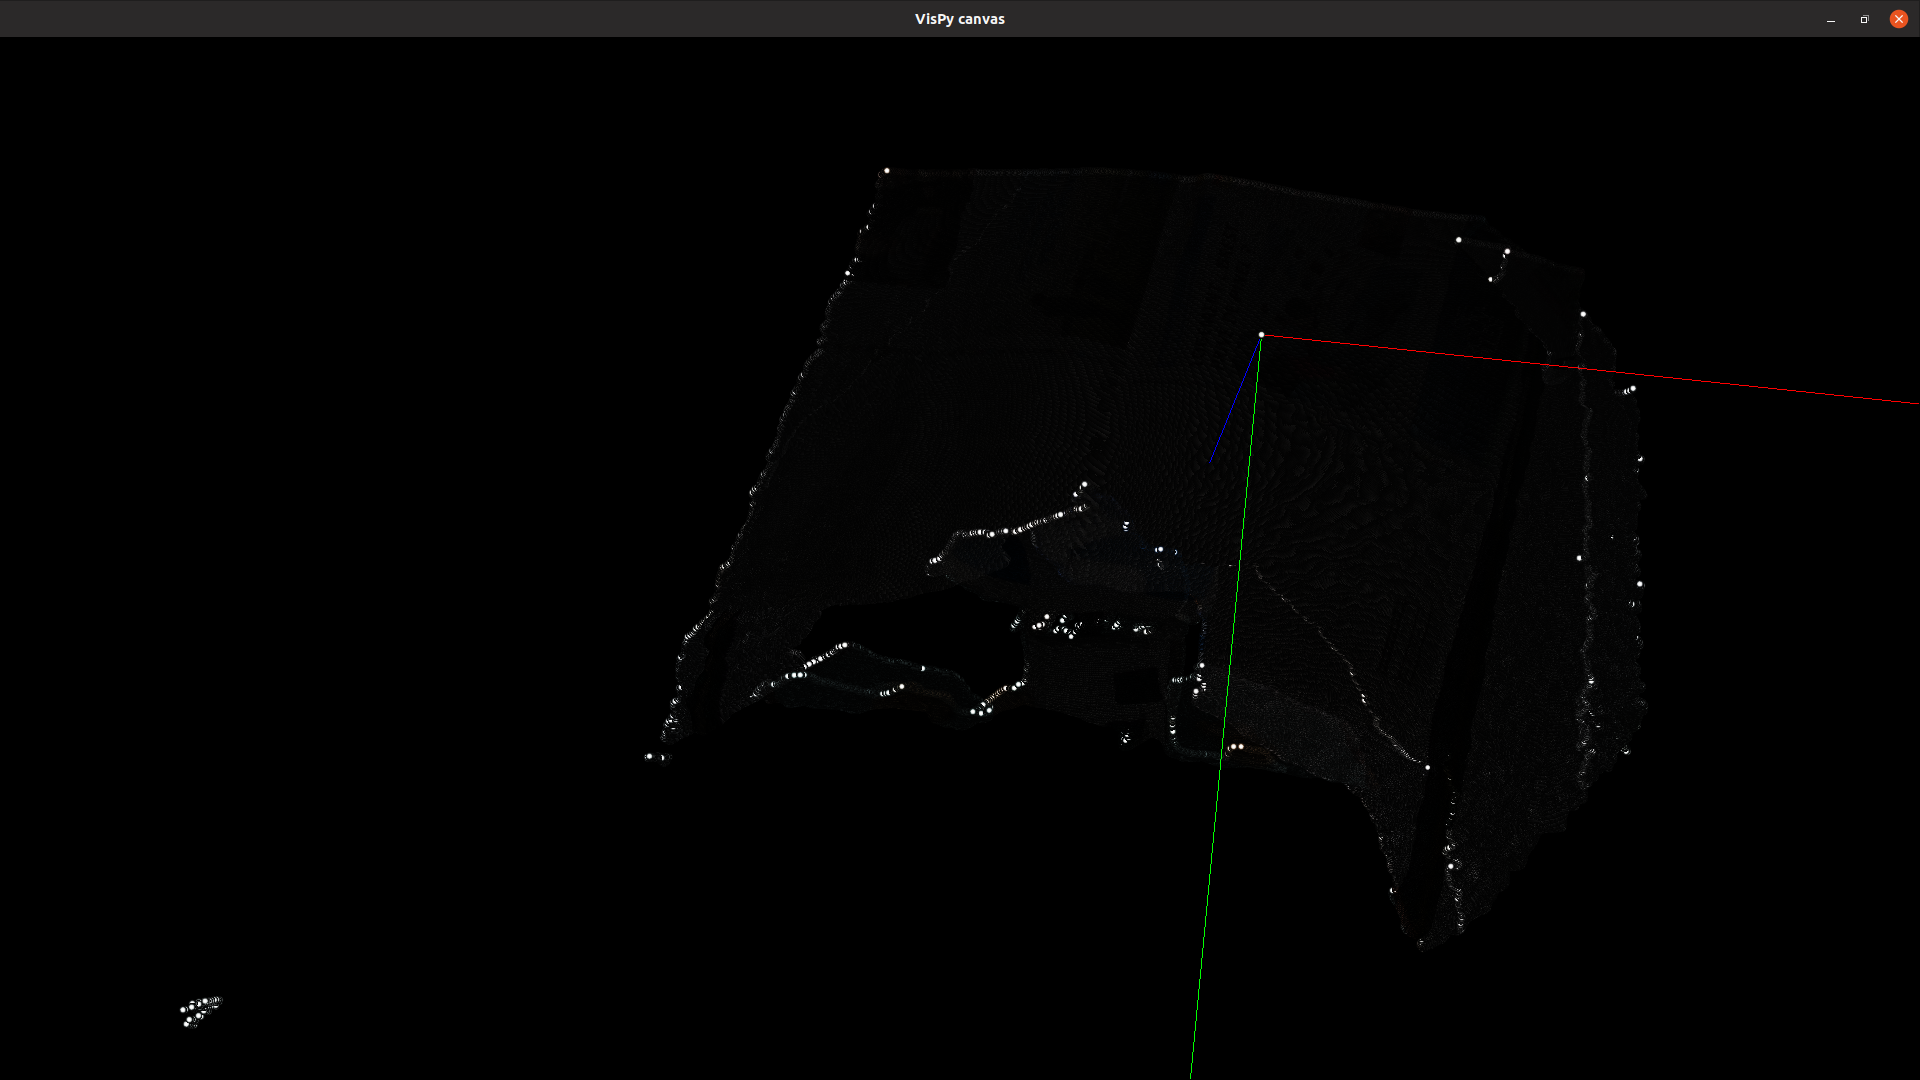Screen dimensions: 1920x1080
Task: Select the leftmost white point on the mesh
Action: coord(650,758)
